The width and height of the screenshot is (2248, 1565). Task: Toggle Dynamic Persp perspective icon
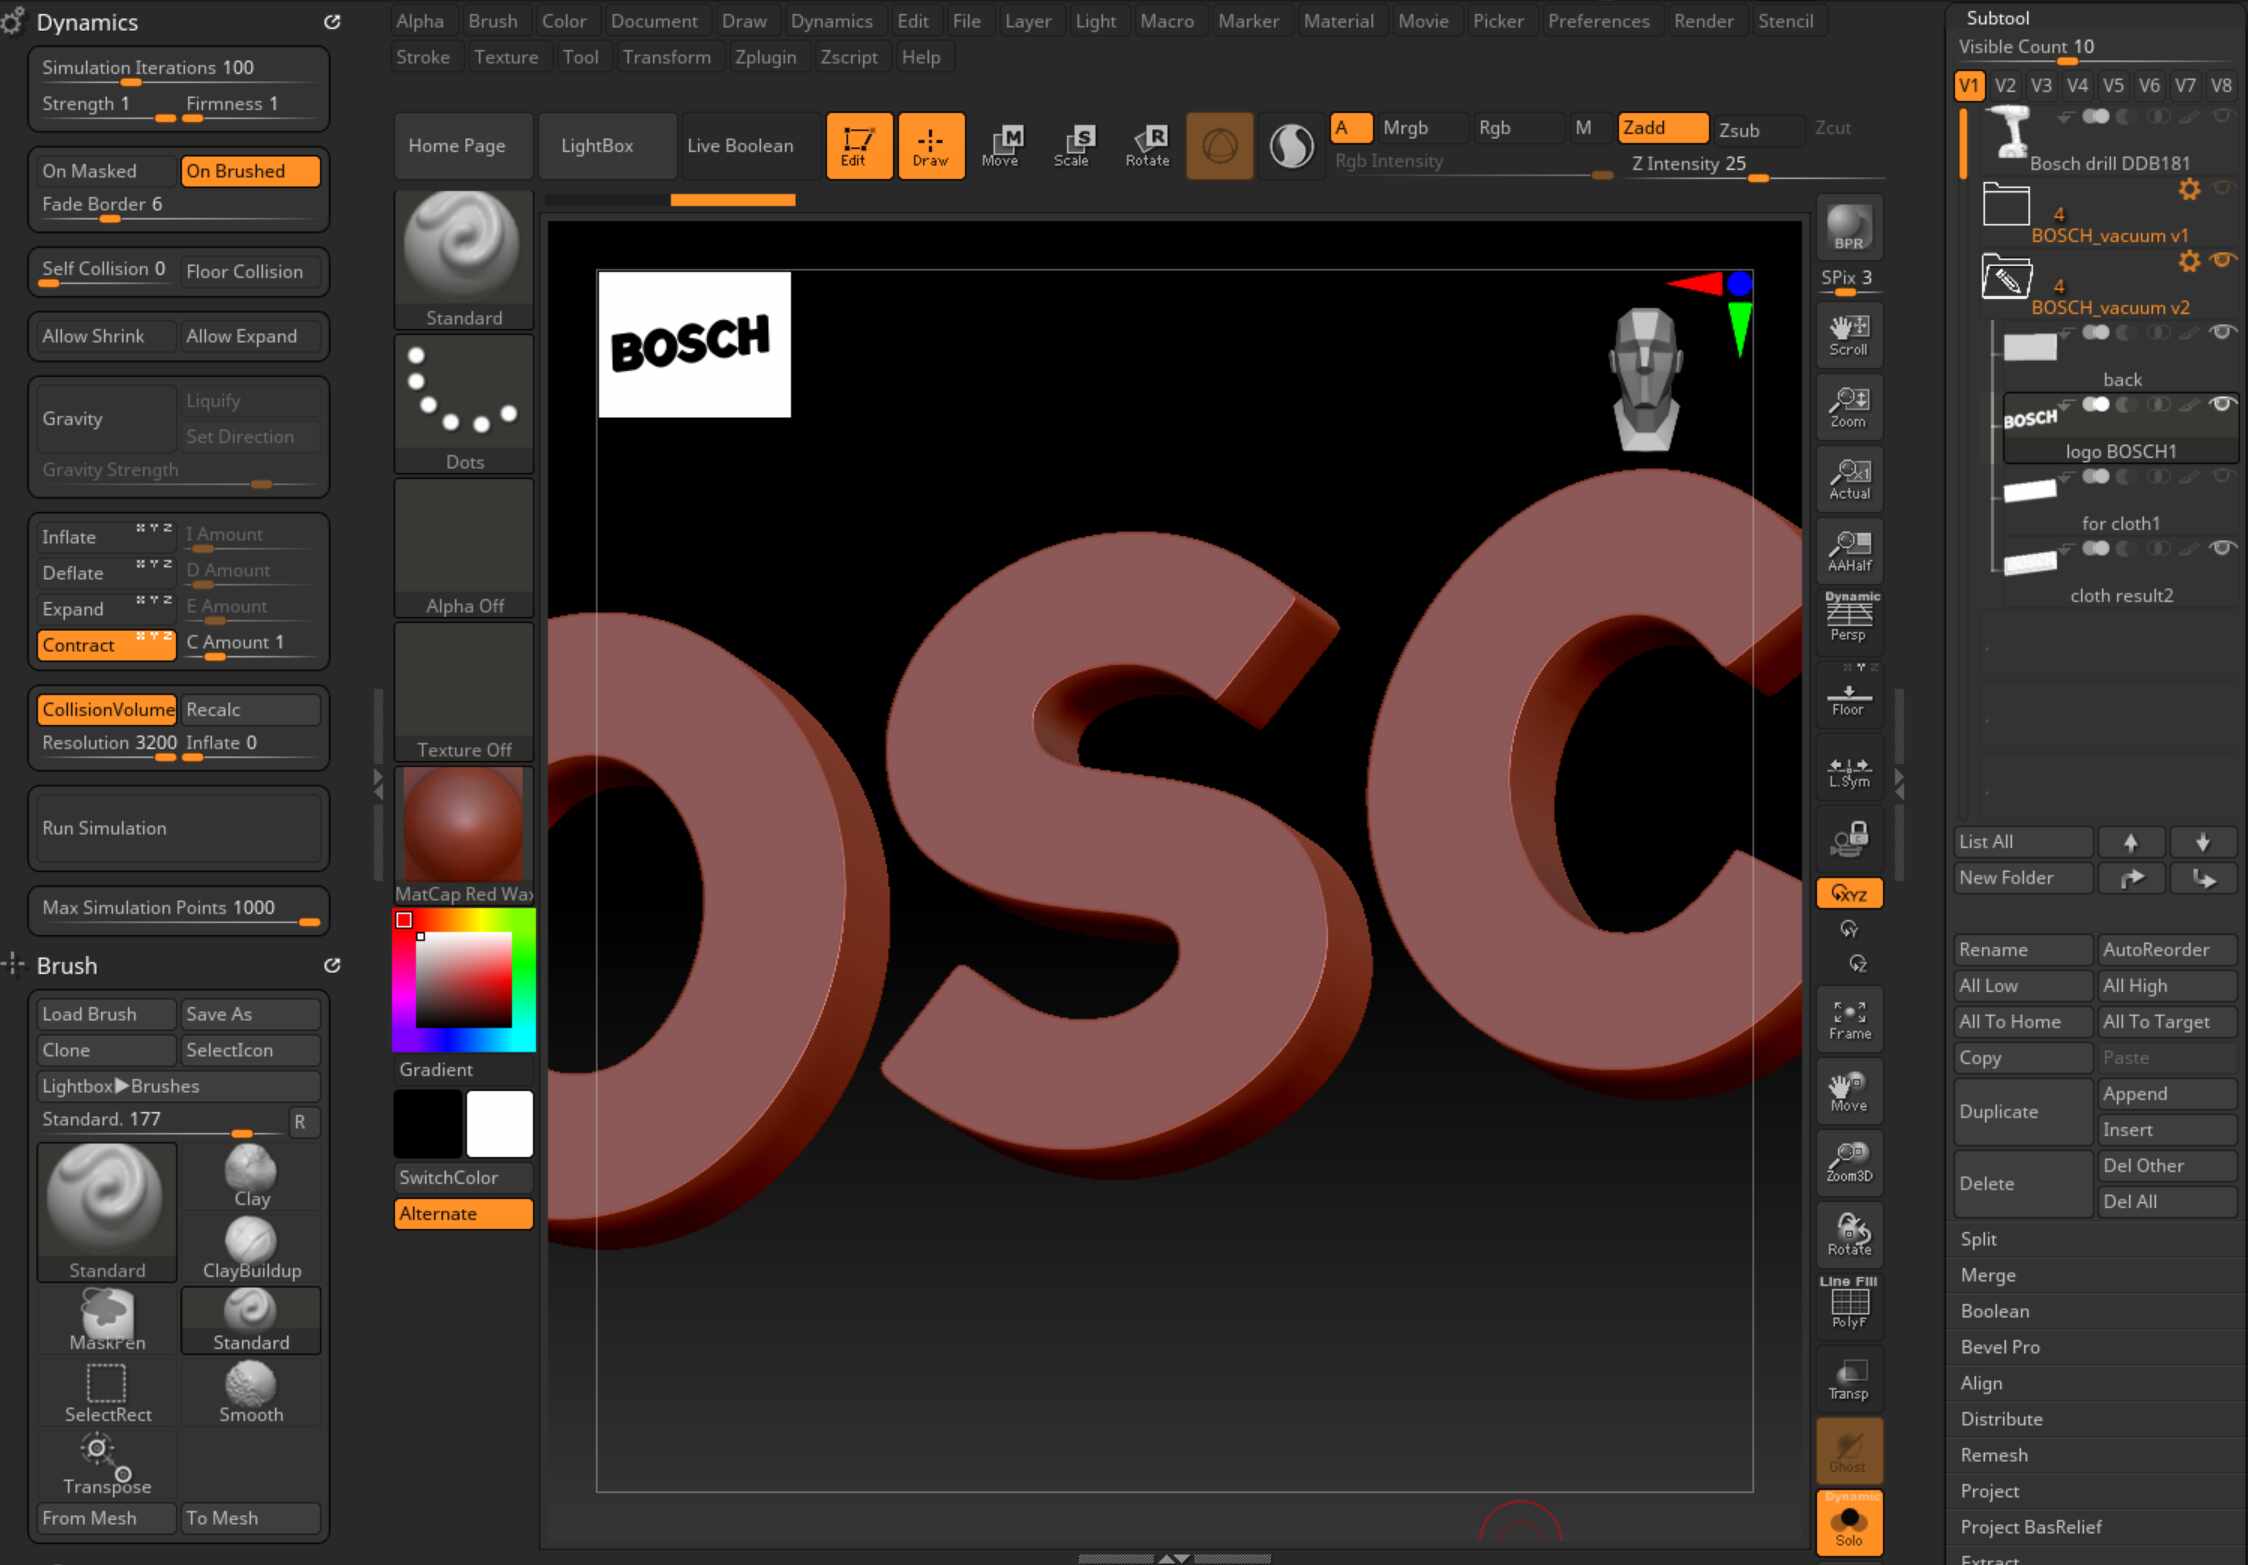1849,617
